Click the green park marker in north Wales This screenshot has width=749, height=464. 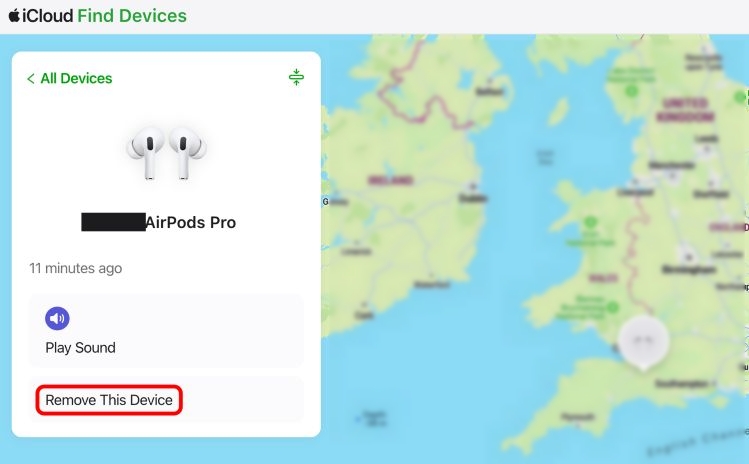[590, 222]
